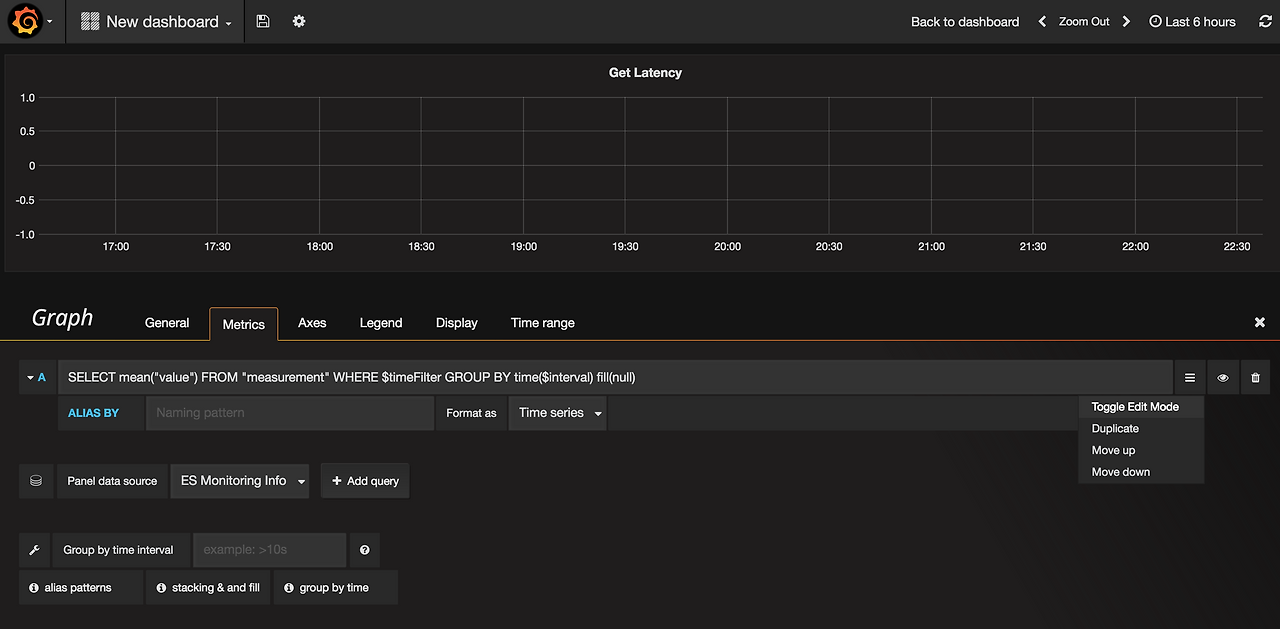Screen dimensions: 1280x629
Task: Click the help question mark icon
Action: tap(365, 550)
